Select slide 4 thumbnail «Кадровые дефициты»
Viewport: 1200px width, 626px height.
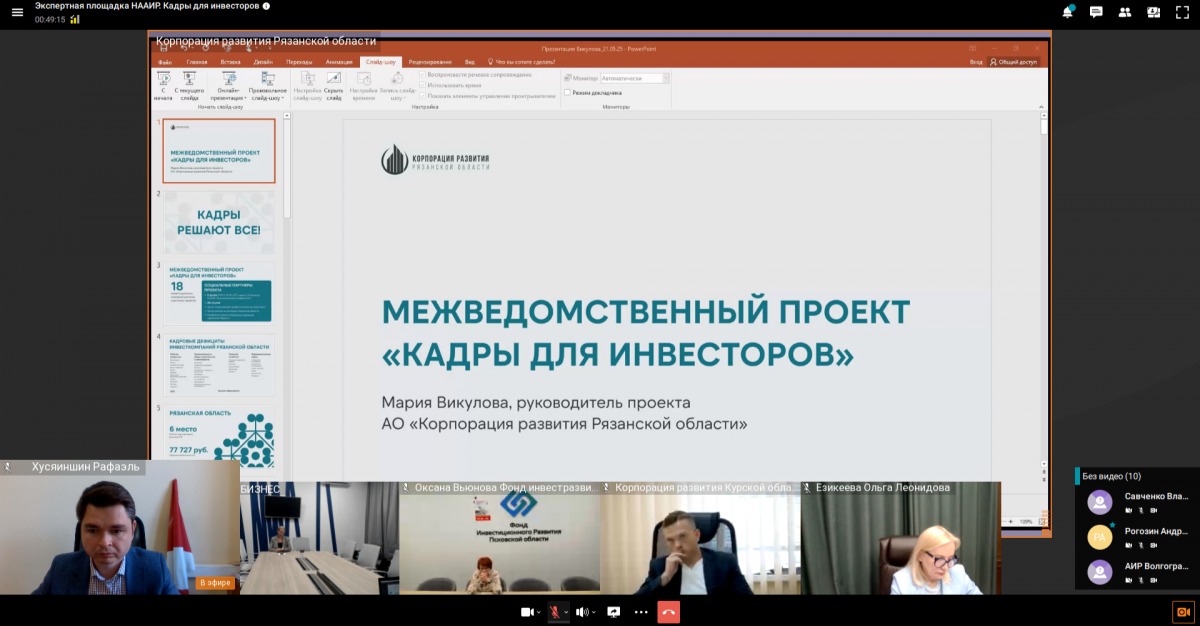(219, 365)
